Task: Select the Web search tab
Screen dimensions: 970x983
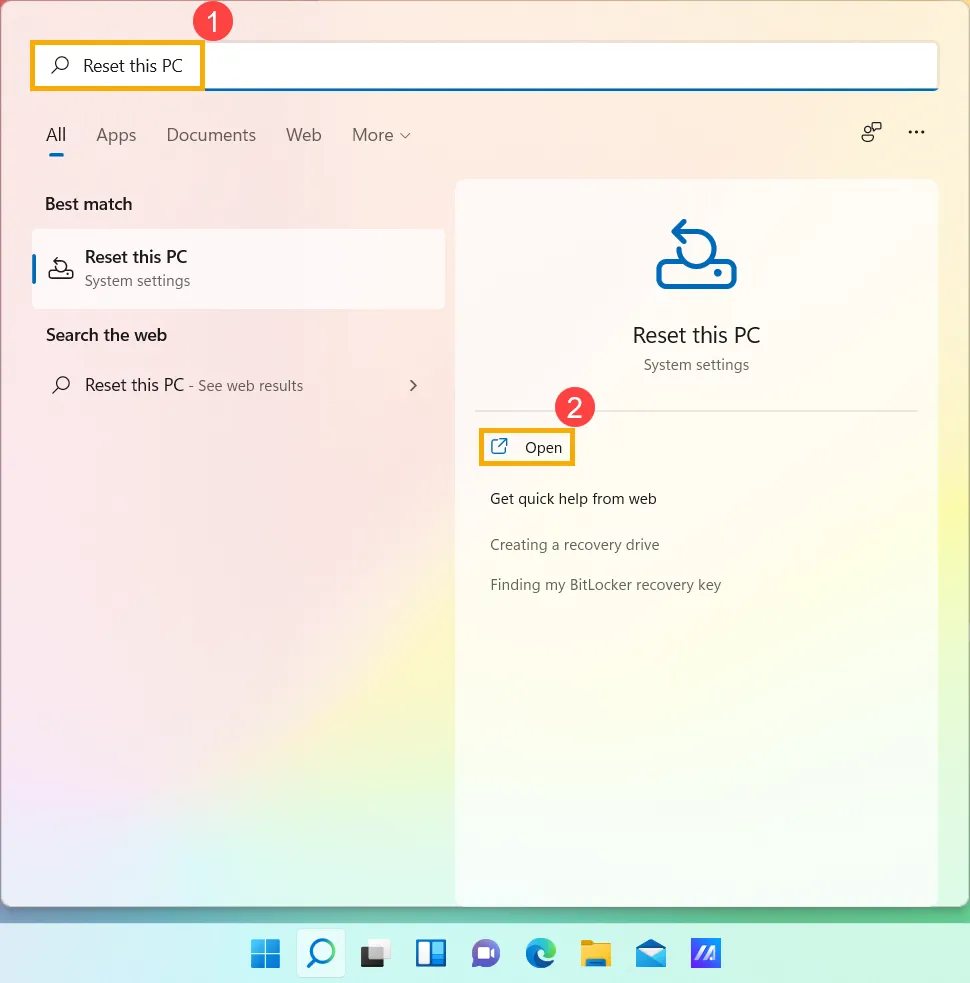Action: pyautogui.click(x=303, y=134)
